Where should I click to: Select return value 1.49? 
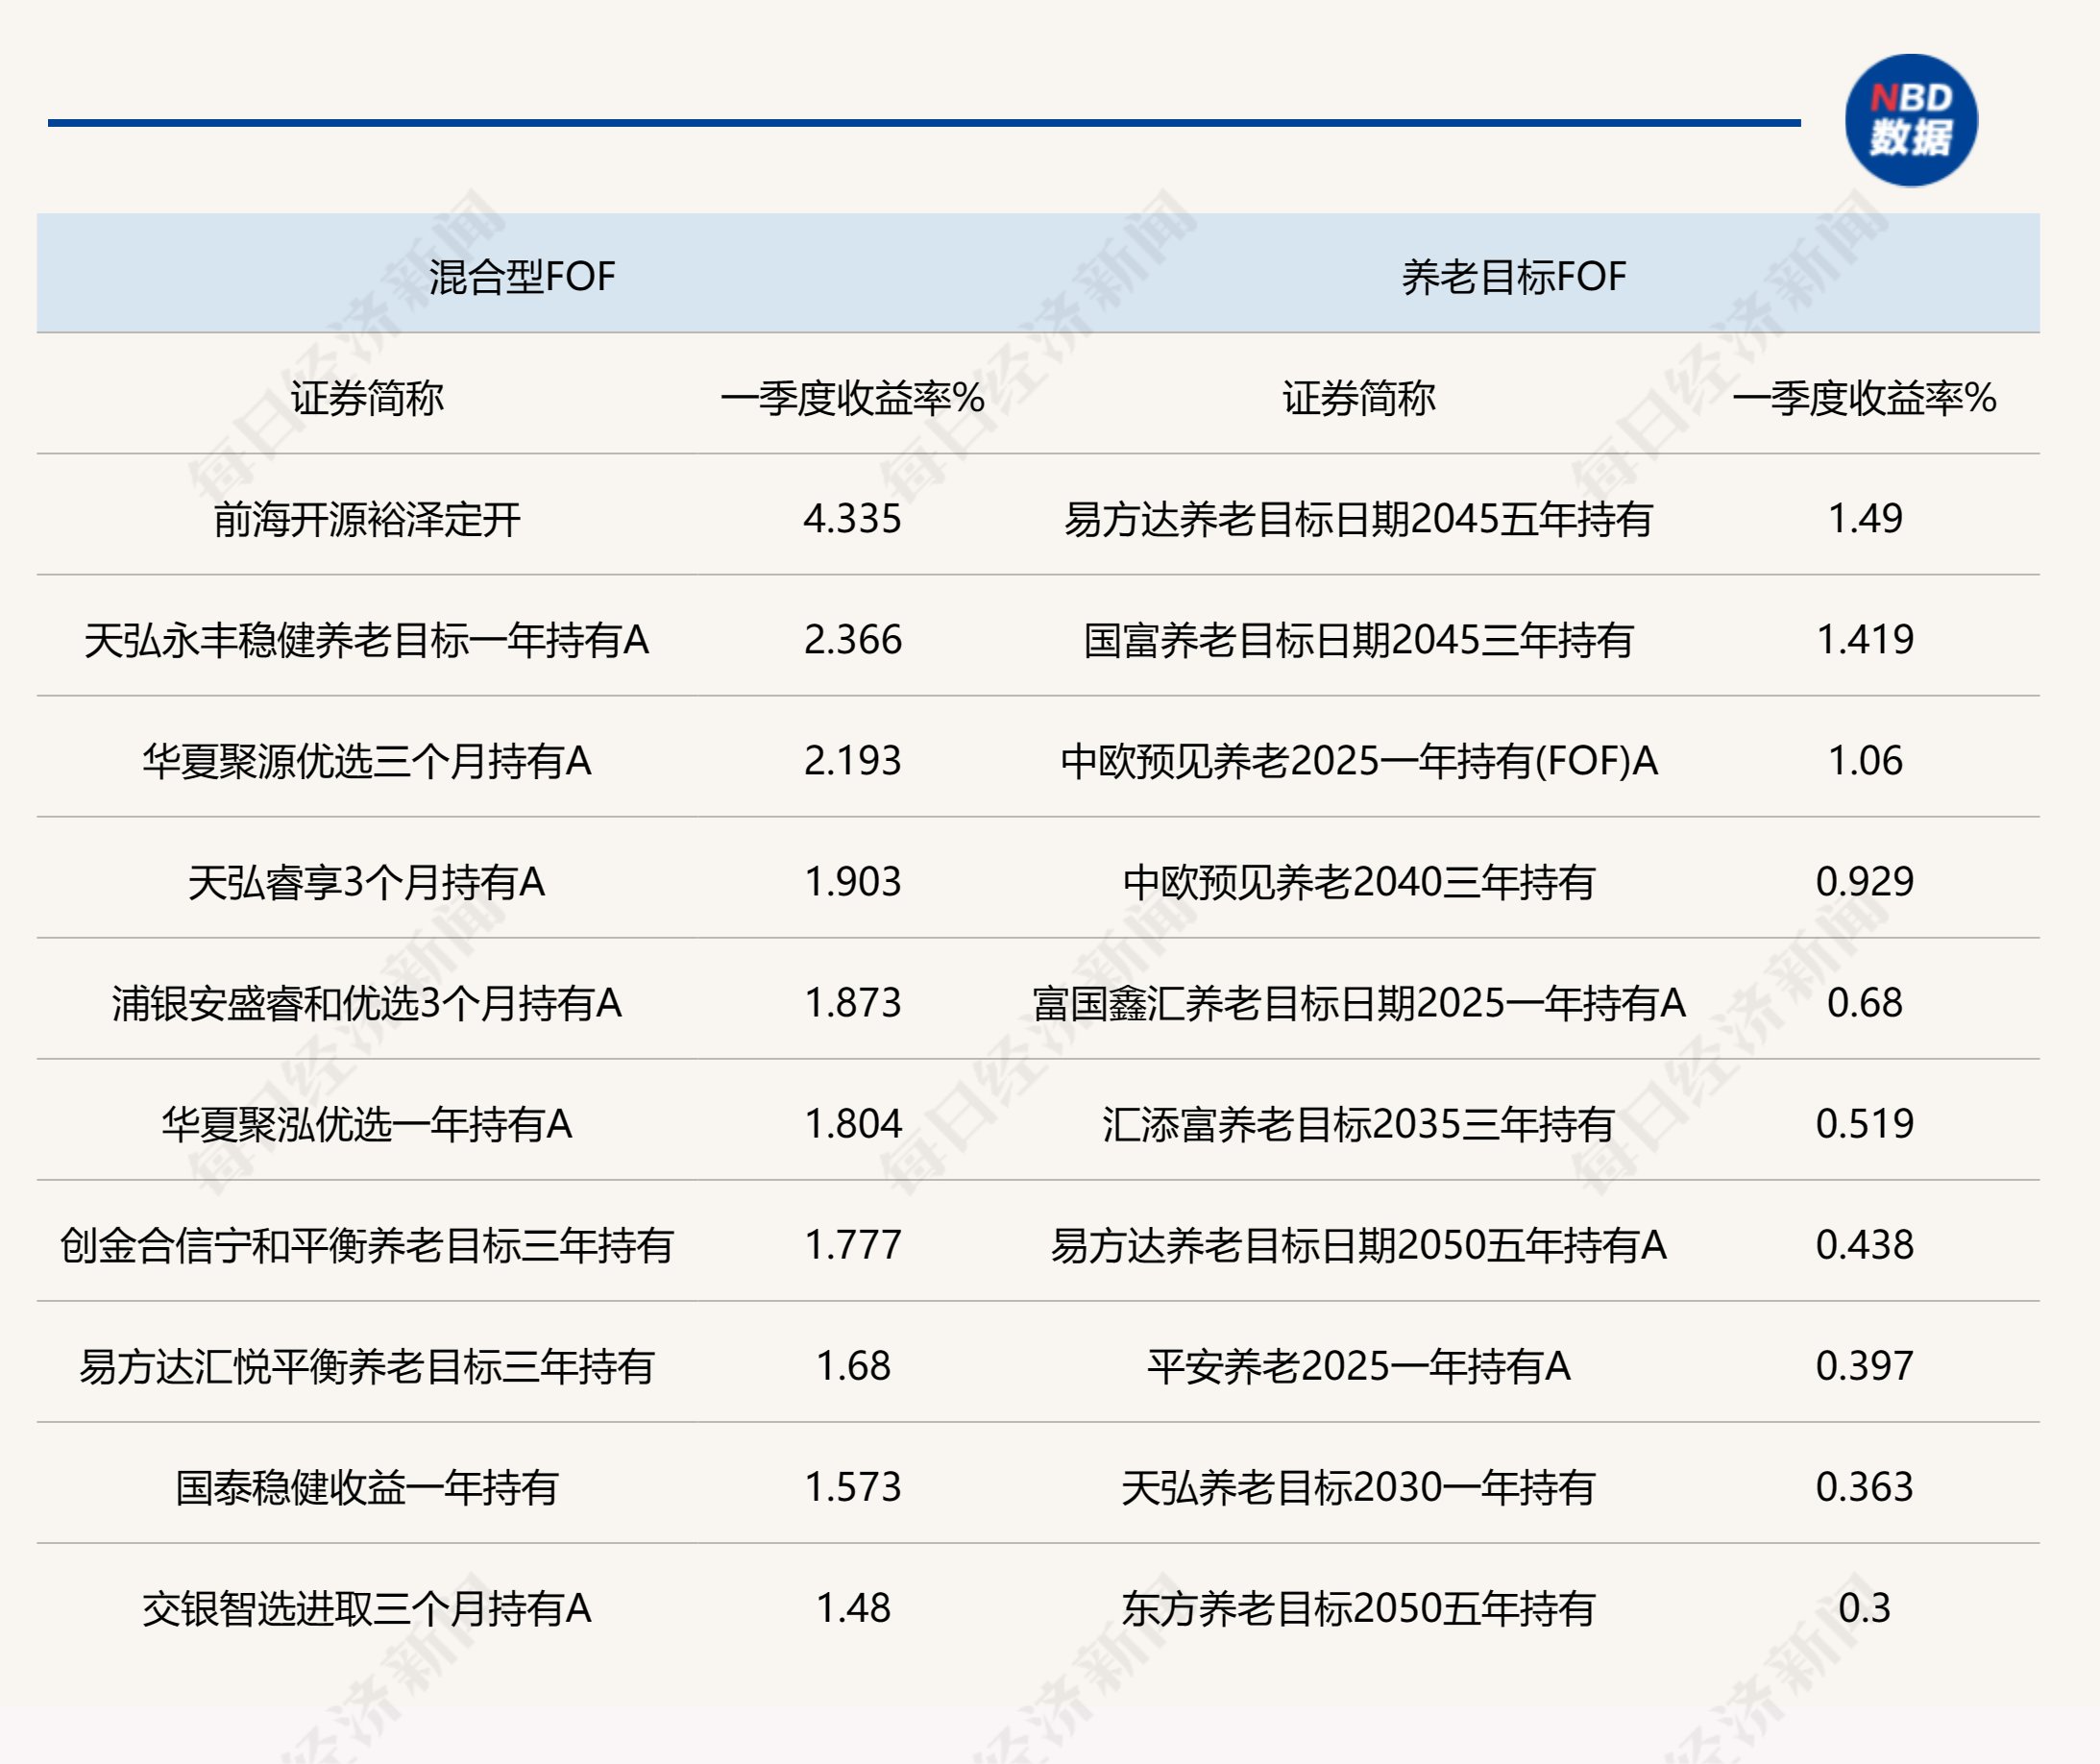point(1865,519)
